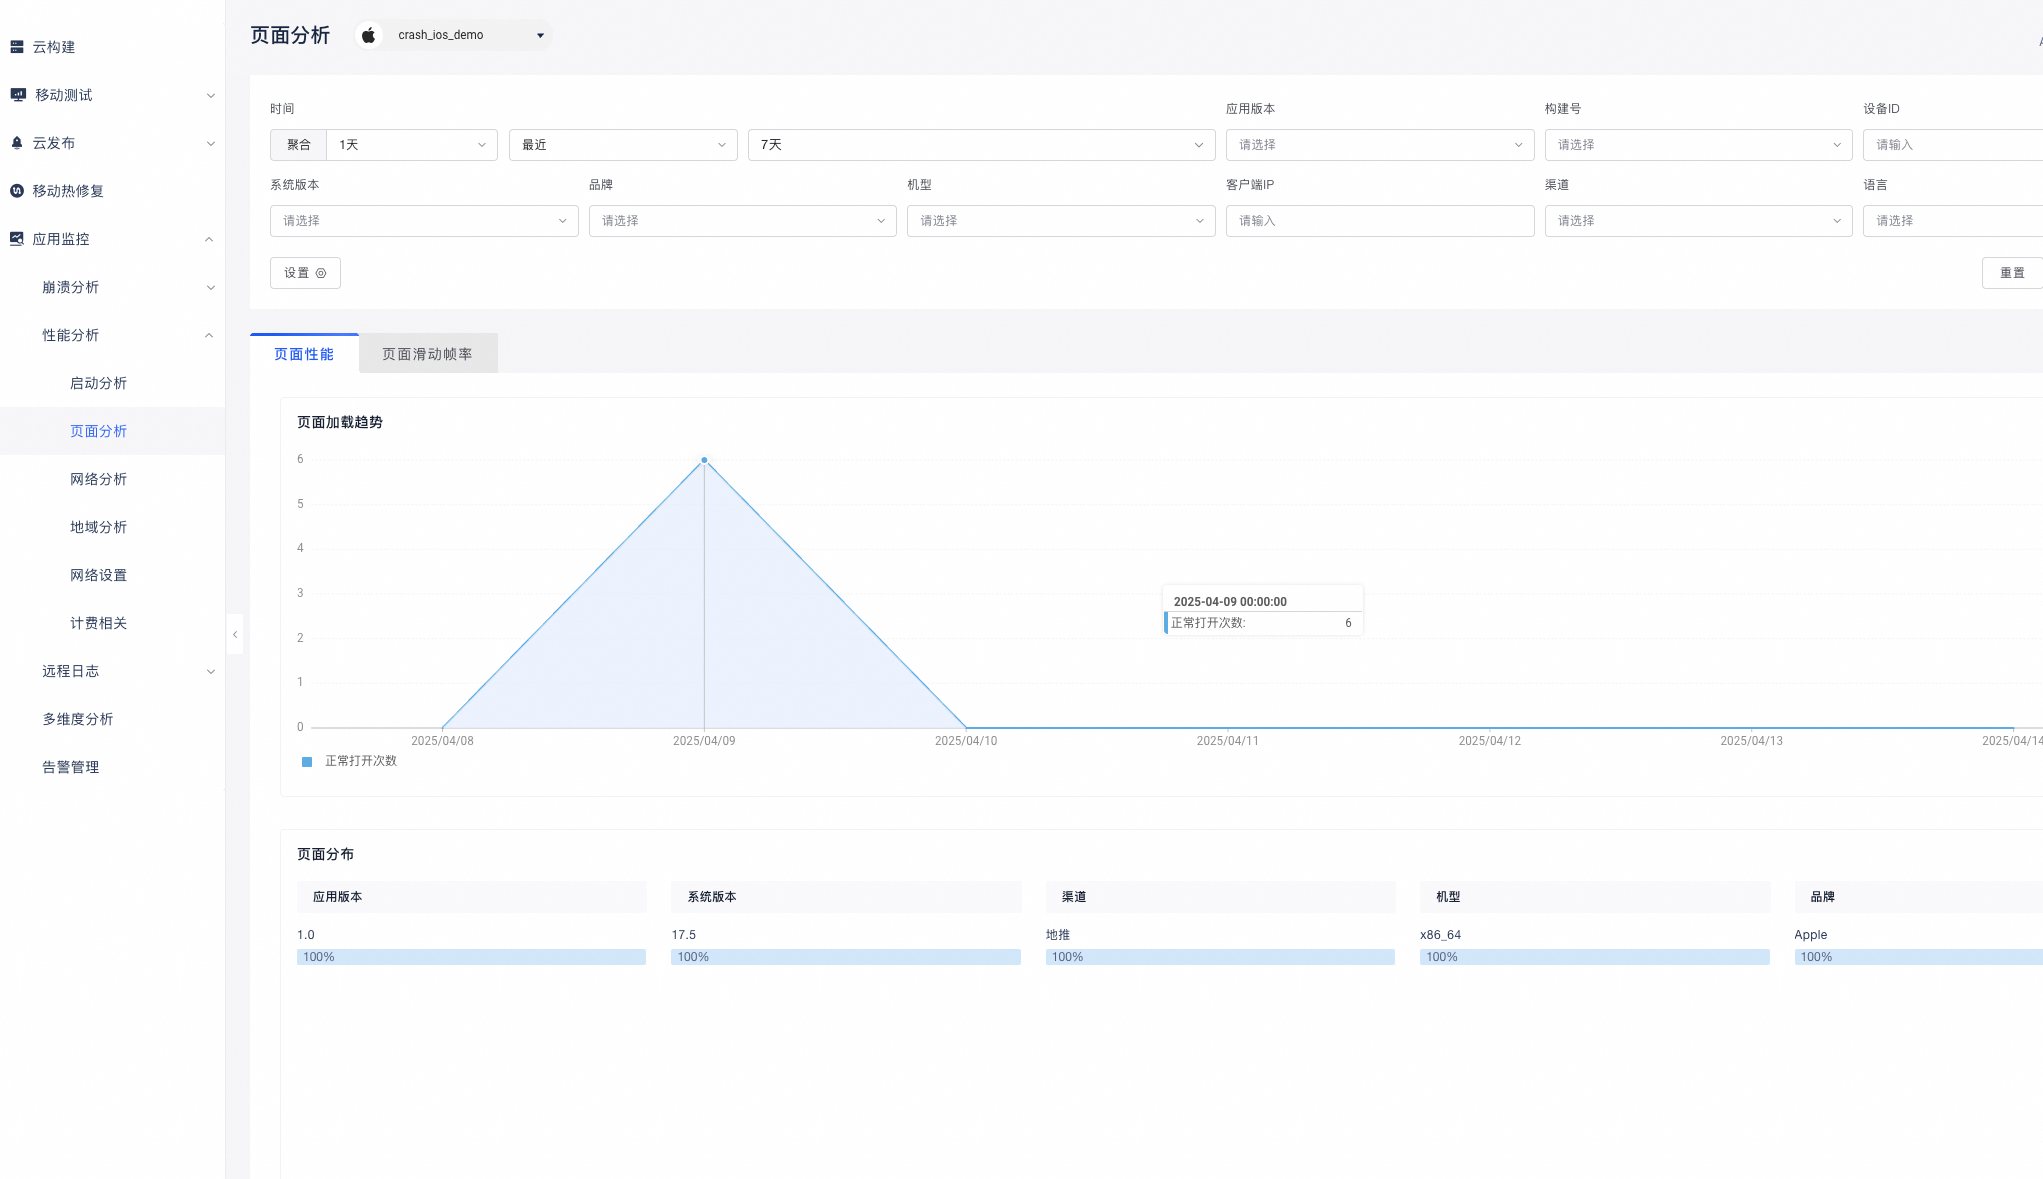Open 启动分析 in the sidebar
The height and width of the screenshot is (1179, 2043).
98,383
